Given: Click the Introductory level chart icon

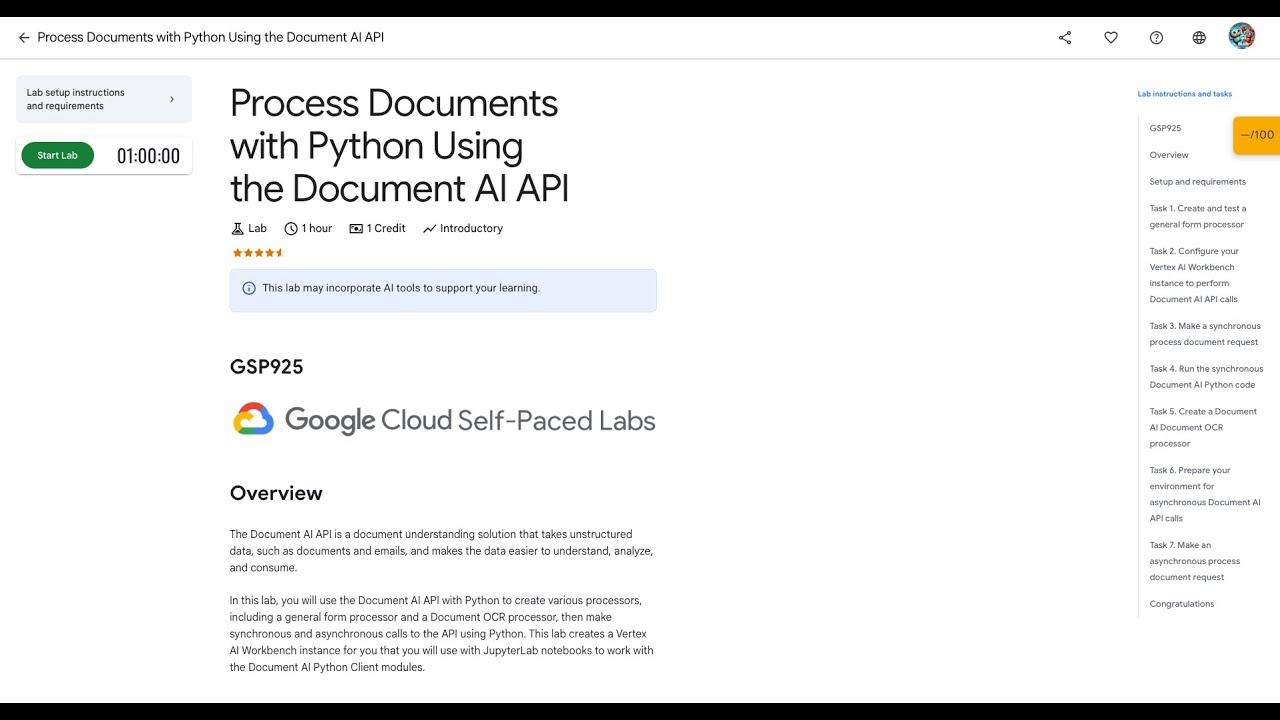Looking at the screenshot, I should [x=429, y=228].
